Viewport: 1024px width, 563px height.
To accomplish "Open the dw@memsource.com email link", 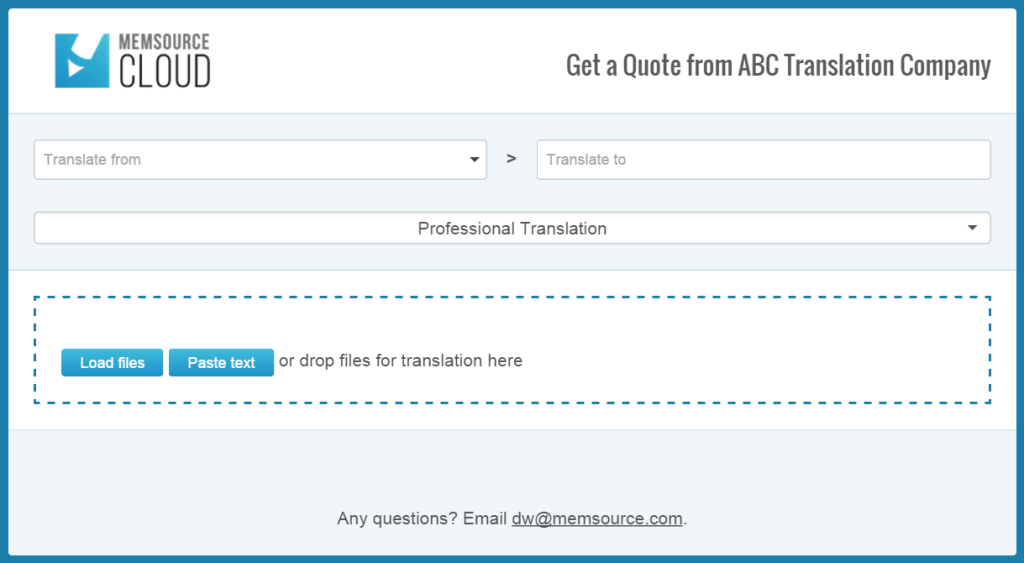I will pyautogui.click(x=597, y=519).
